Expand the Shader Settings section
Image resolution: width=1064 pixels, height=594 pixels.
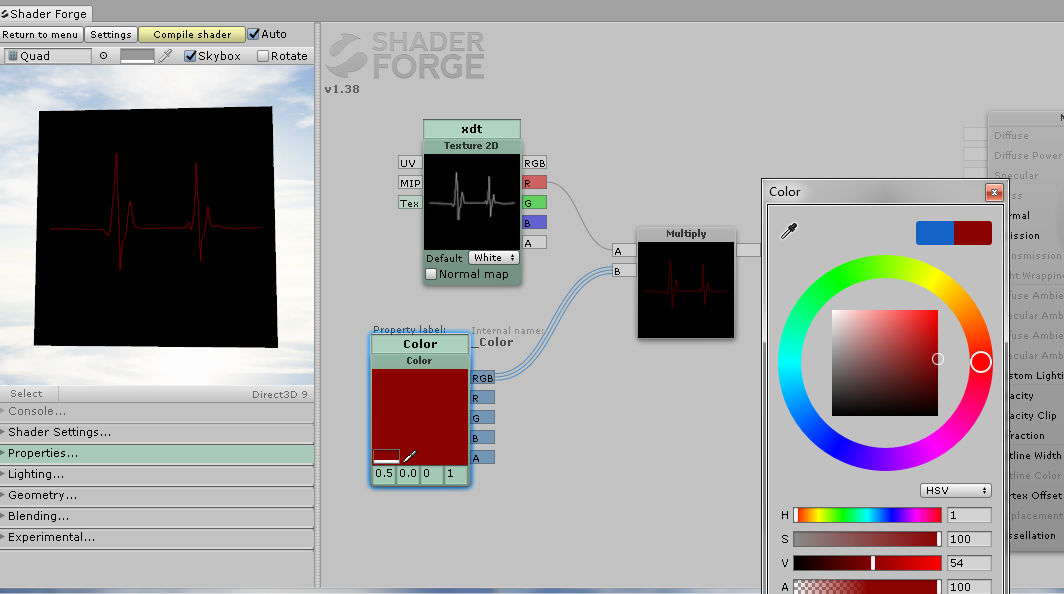pyautogui.click(x=157, y=432)
